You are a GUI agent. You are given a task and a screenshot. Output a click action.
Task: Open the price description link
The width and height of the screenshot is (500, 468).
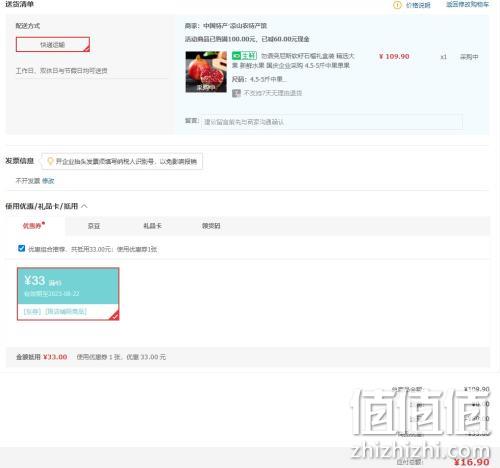click(x=418, y=5)
